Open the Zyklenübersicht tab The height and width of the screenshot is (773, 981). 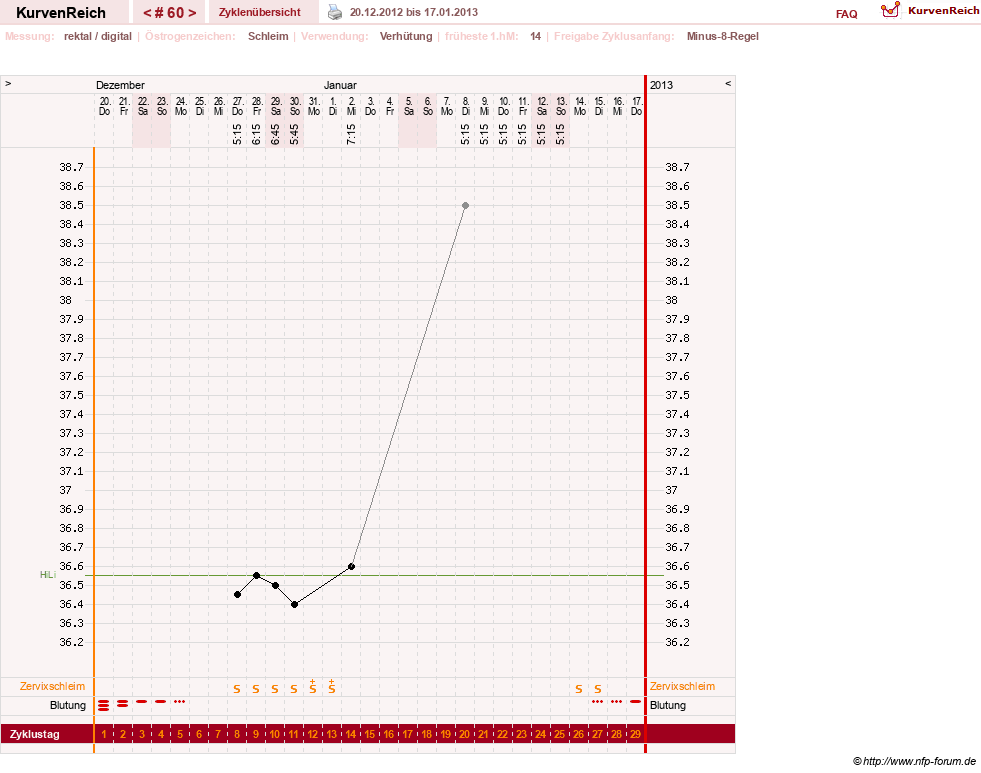260,12
